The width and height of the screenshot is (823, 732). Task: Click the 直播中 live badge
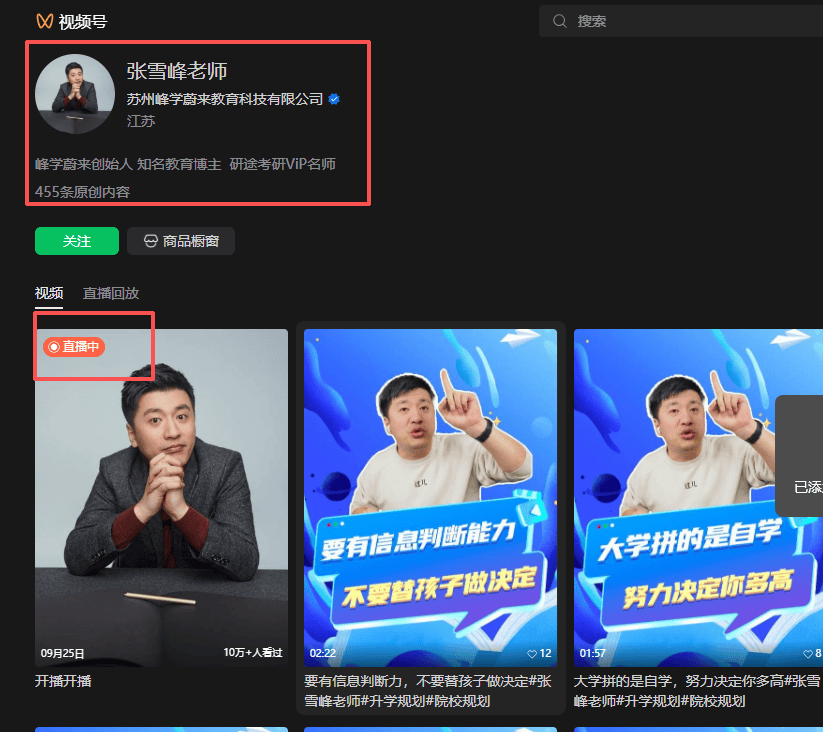[74, 346]
